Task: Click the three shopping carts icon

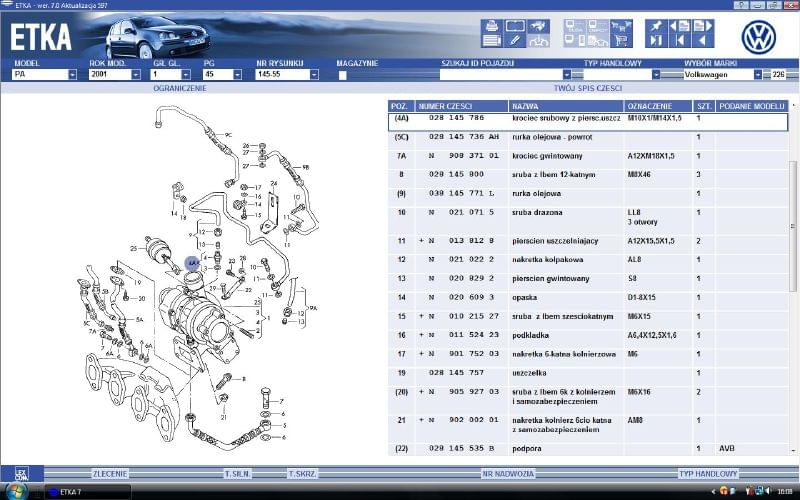Action: [621, 26]
